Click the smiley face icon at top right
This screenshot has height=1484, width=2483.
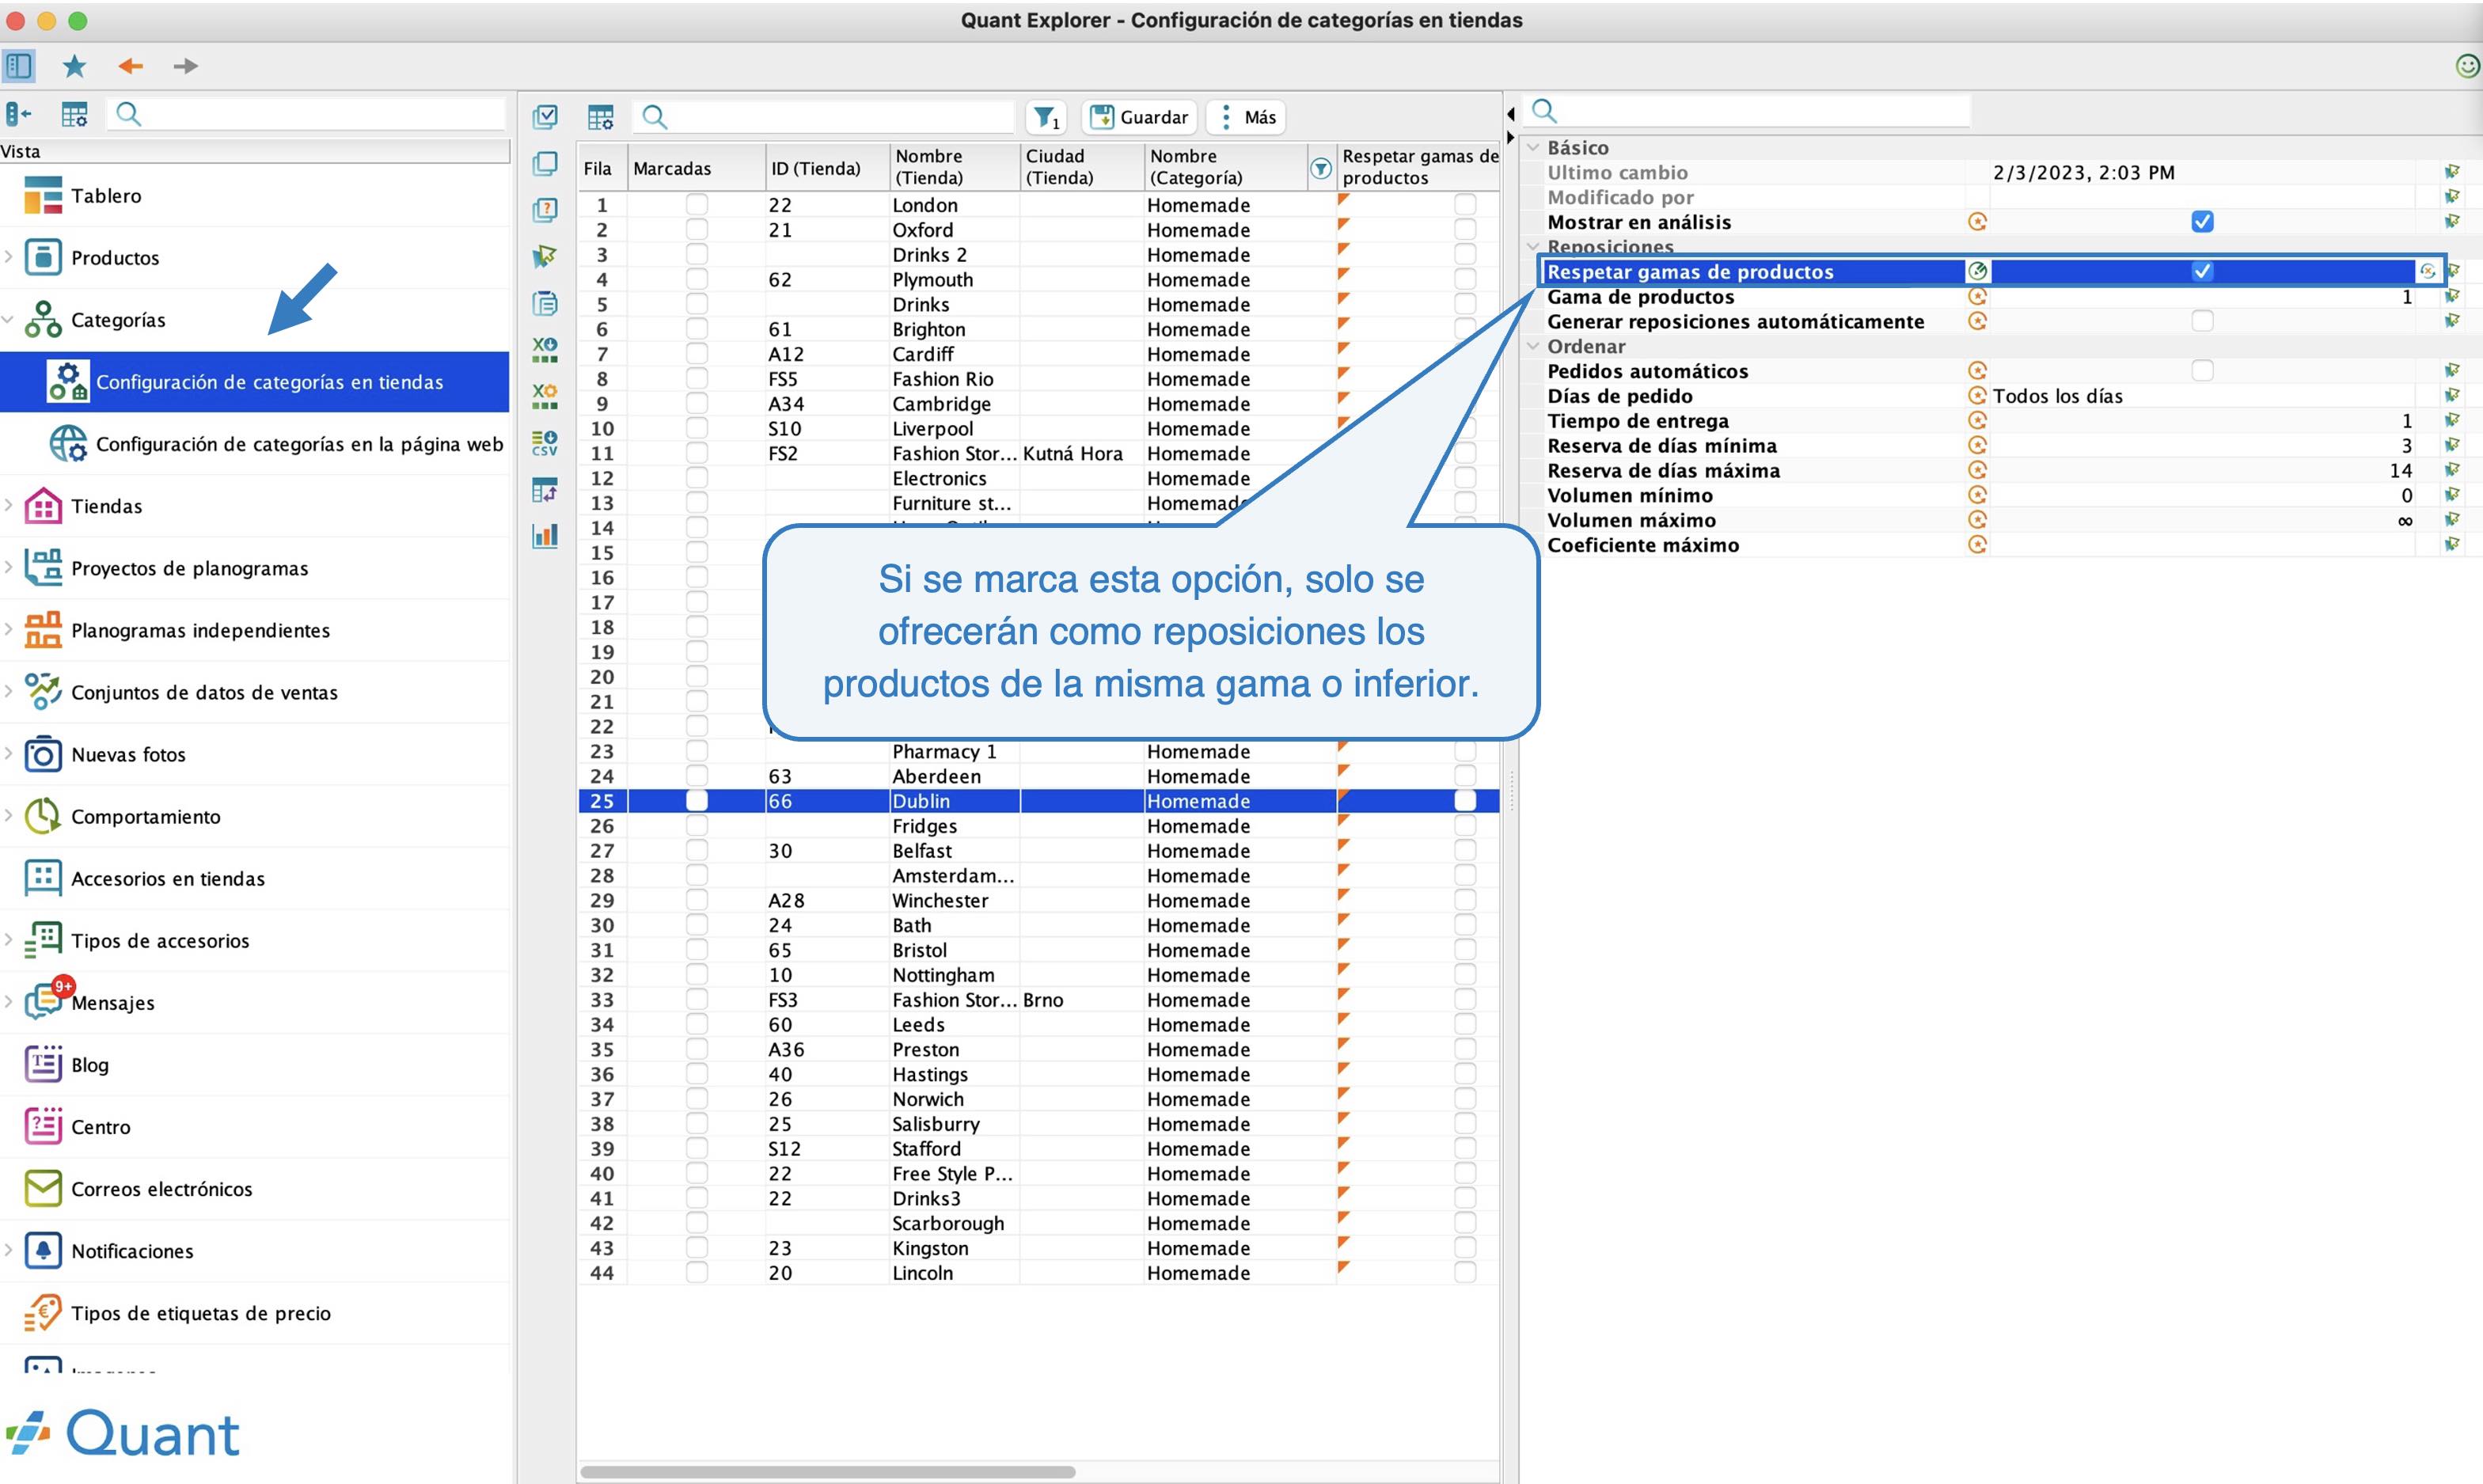(x=2467, y=66)
